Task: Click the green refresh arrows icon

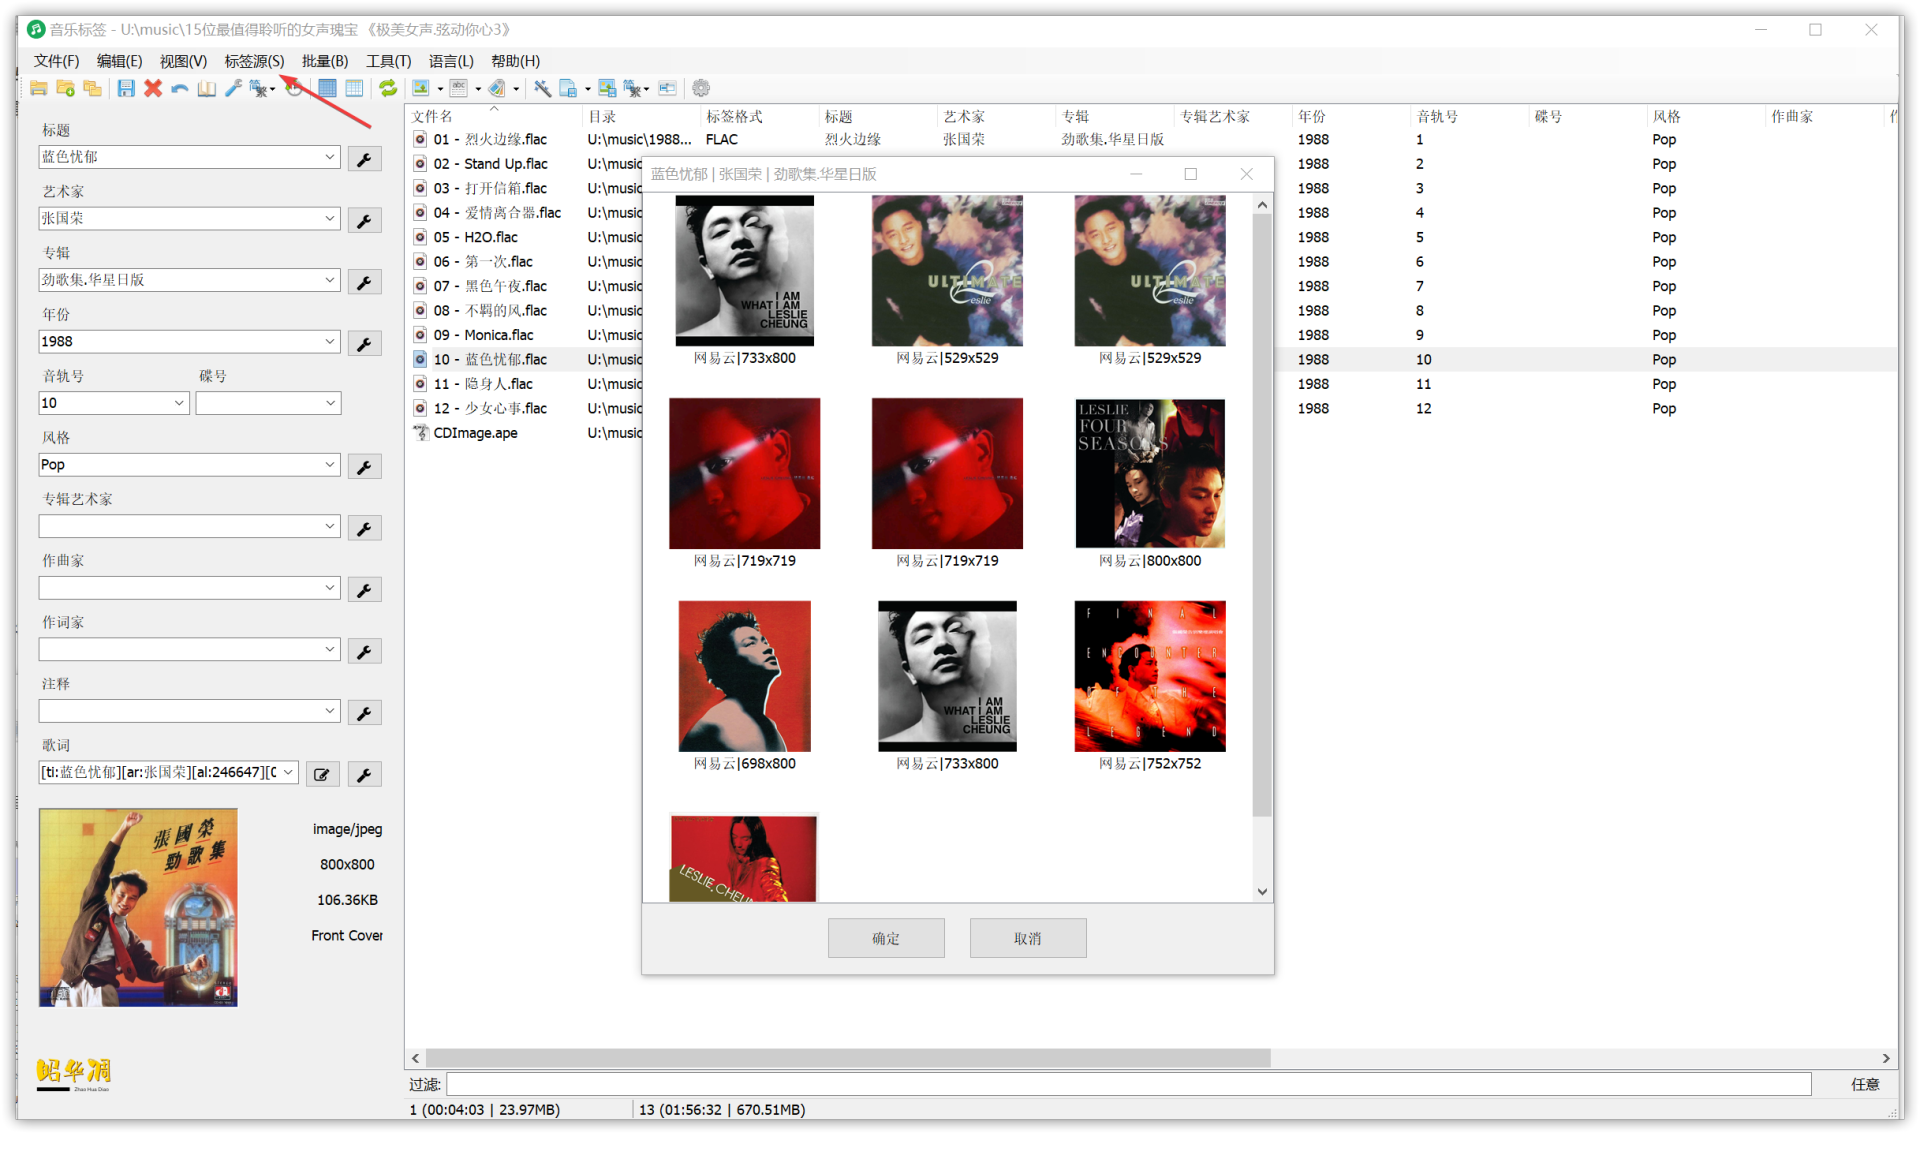Action: (x=388, y=88)
